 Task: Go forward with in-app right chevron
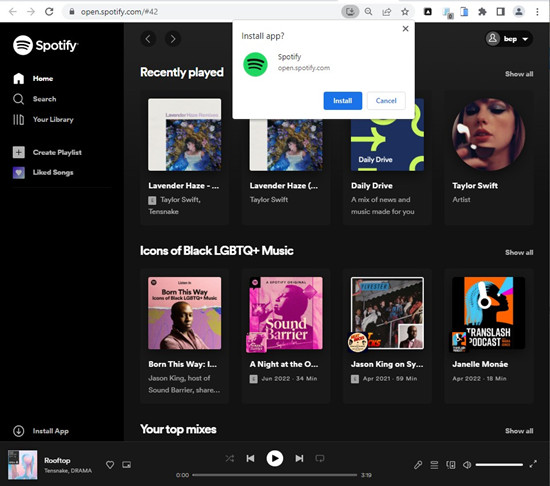click(173, 39)
